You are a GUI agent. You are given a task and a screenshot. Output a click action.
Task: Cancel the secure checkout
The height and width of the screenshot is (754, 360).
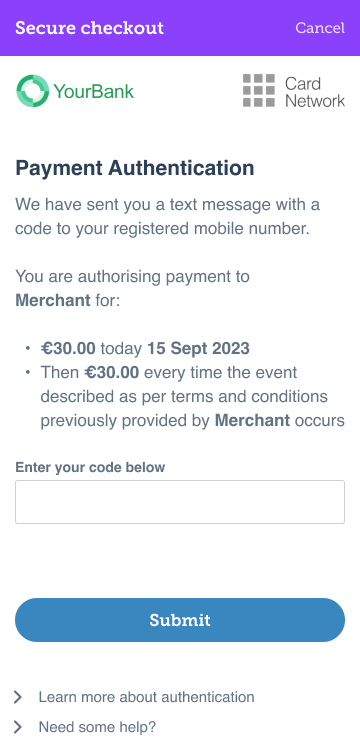pyautogui.click(x=320, y=28)
